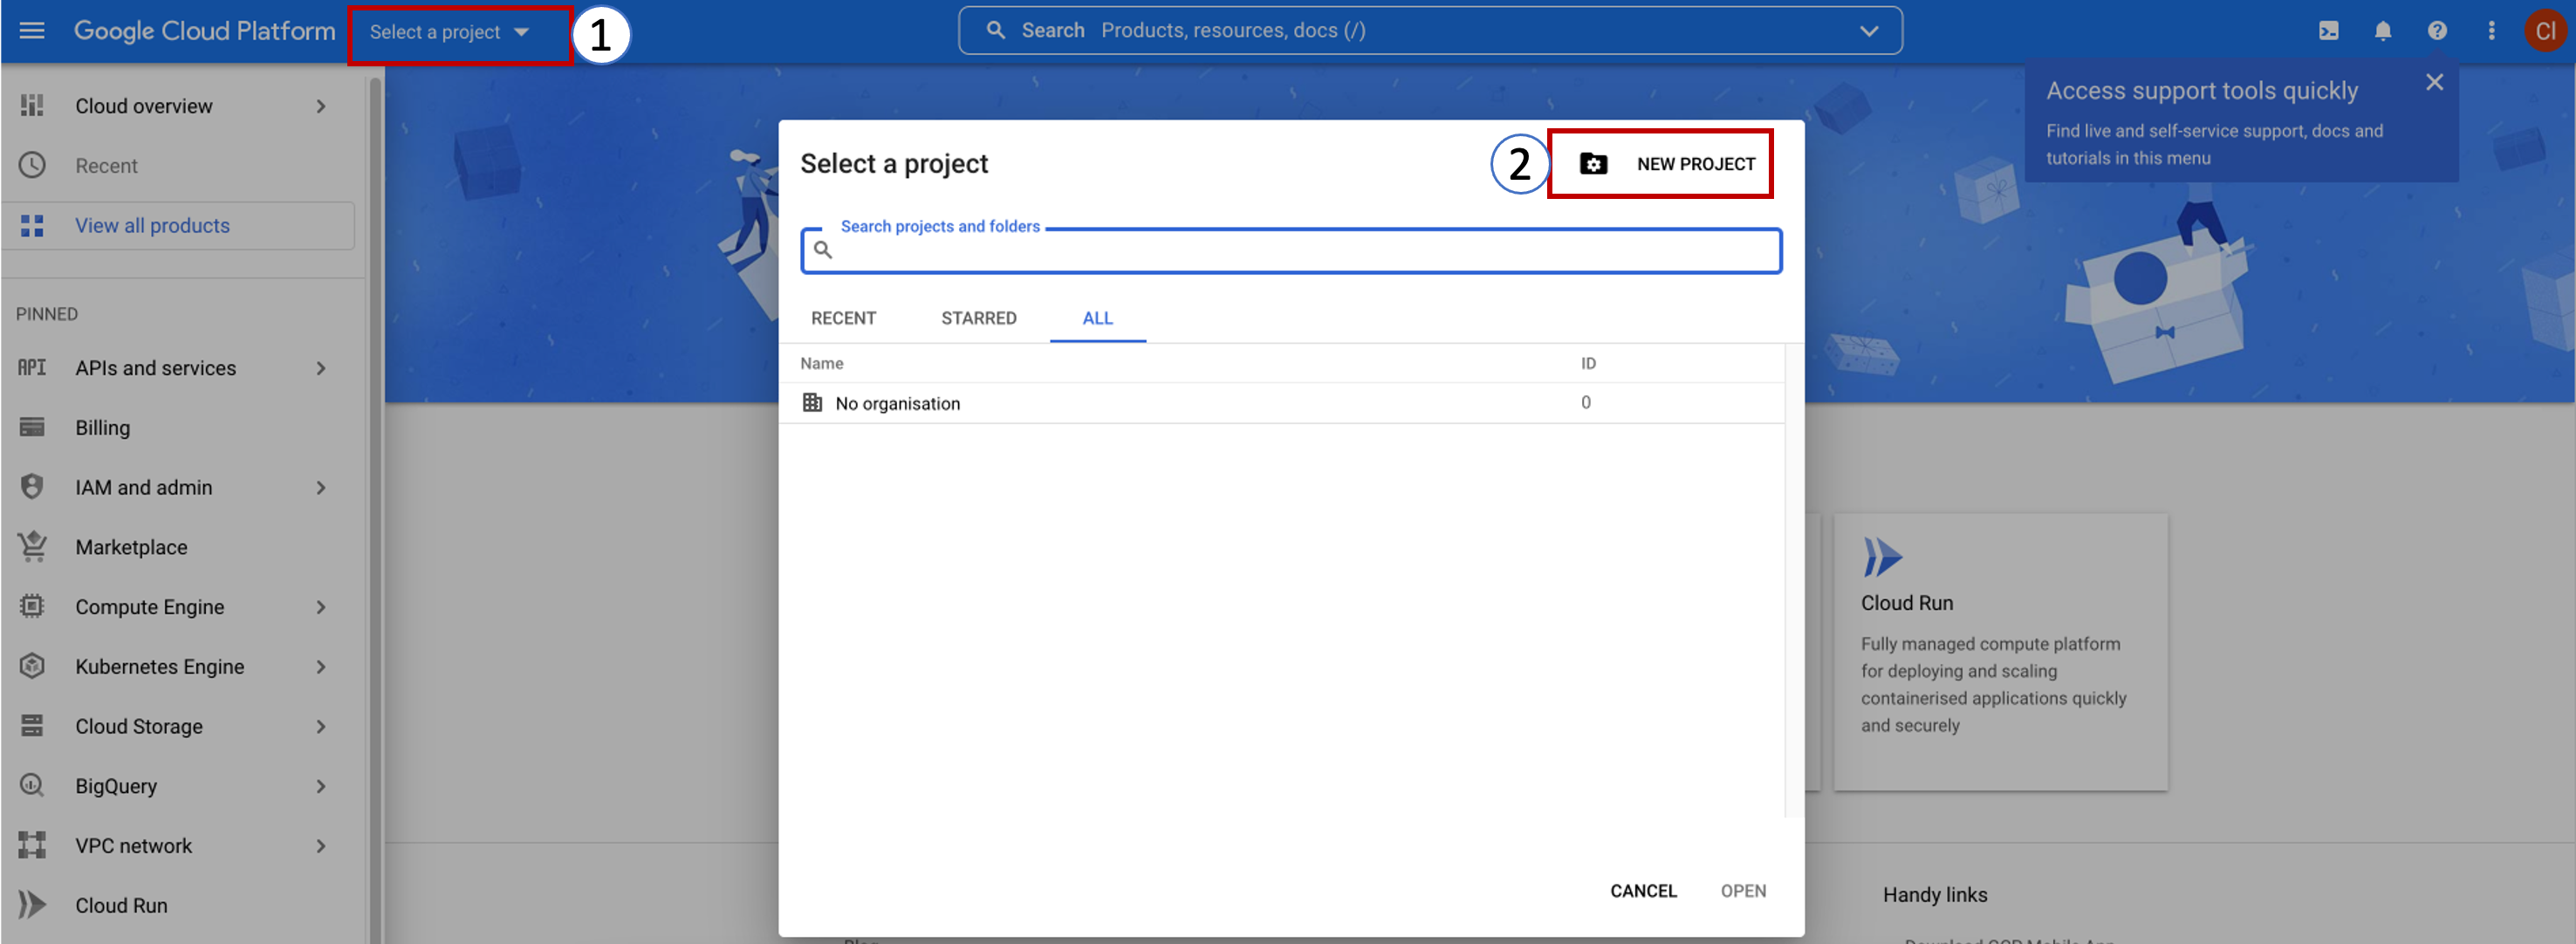Switch to the RECENT tab
2576x944 pixels.
coord(843,318)
